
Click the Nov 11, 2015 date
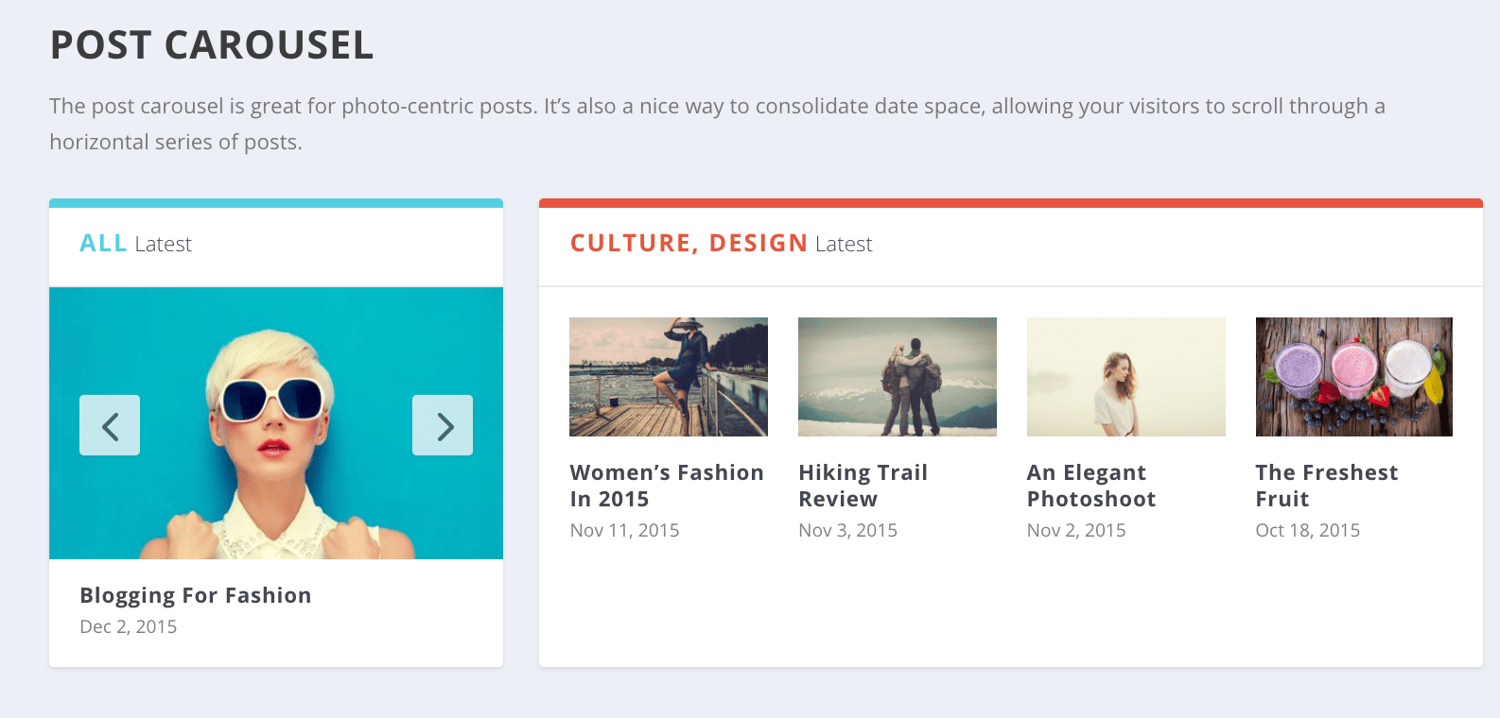pos(624,530)
